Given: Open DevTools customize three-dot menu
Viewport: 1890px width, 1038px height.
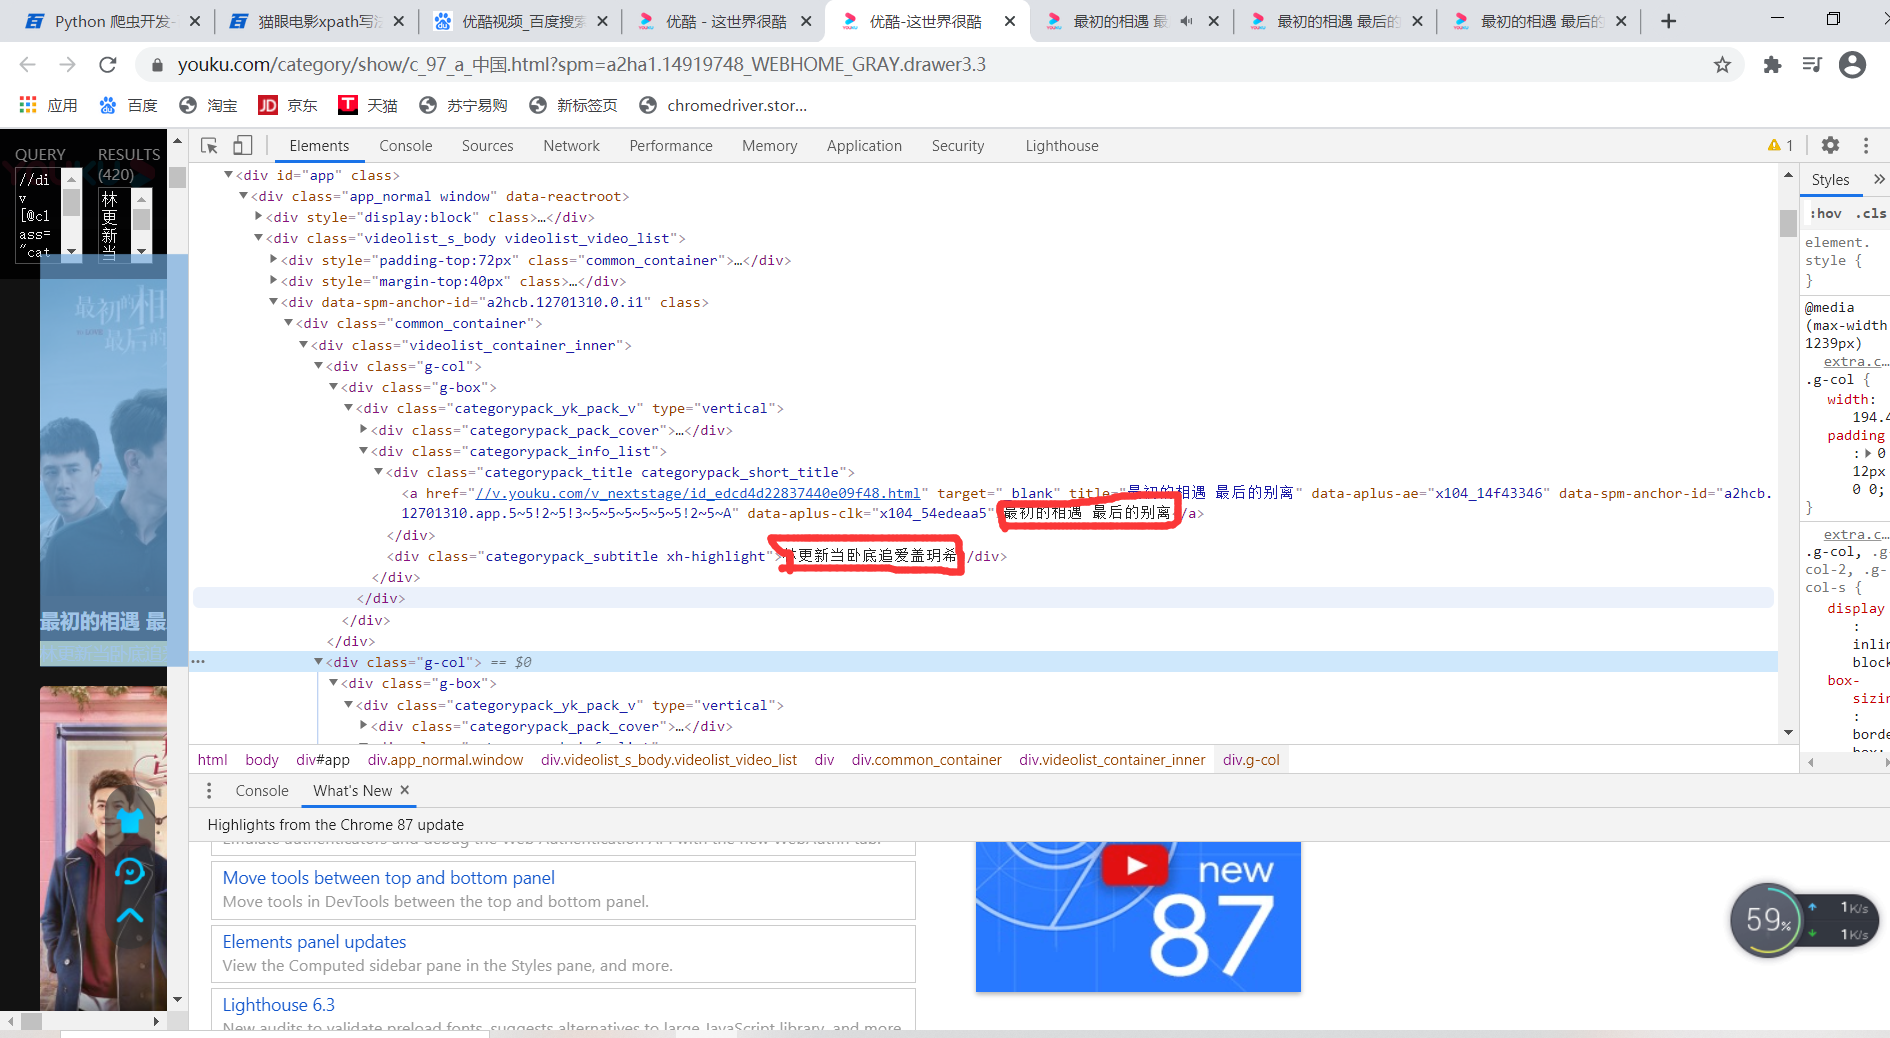Looking at the screenshot, I should pos(1866,145).
